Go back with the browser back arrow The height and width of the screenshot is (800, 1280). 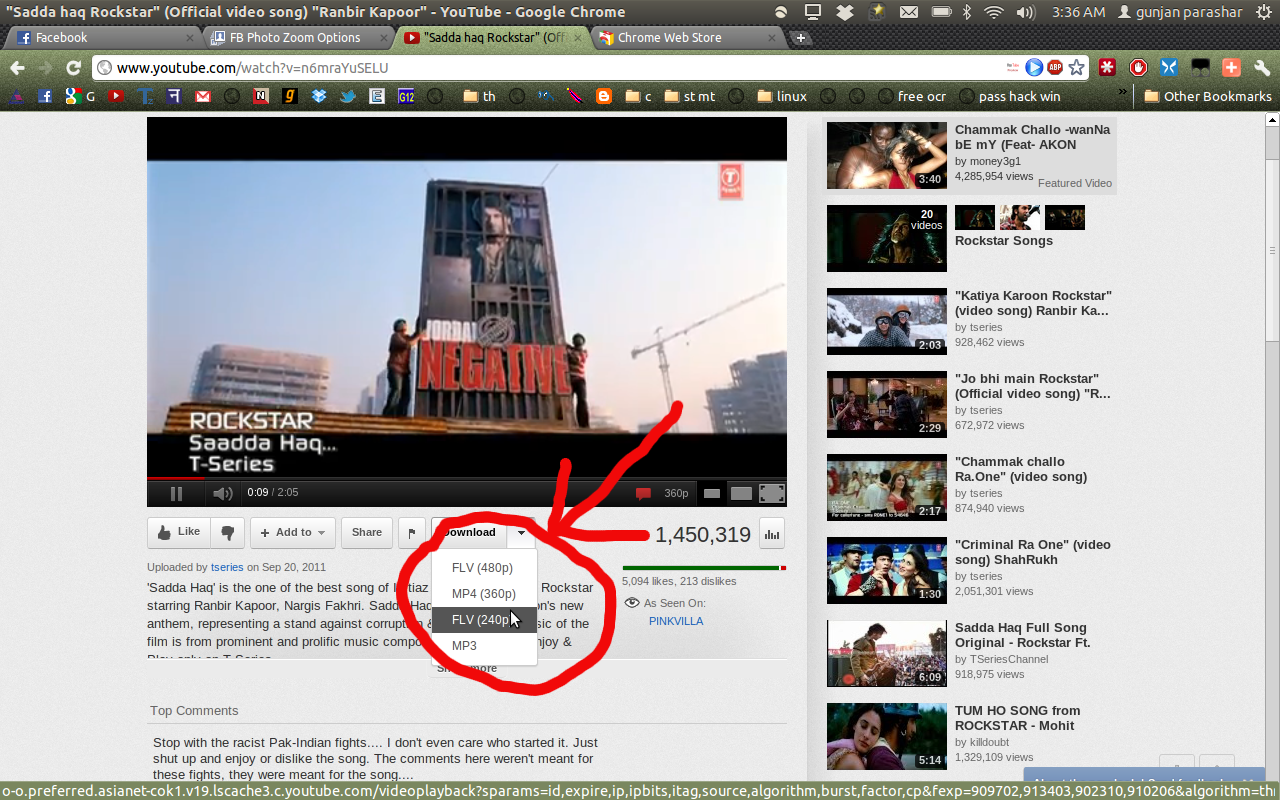pos(17,68)
